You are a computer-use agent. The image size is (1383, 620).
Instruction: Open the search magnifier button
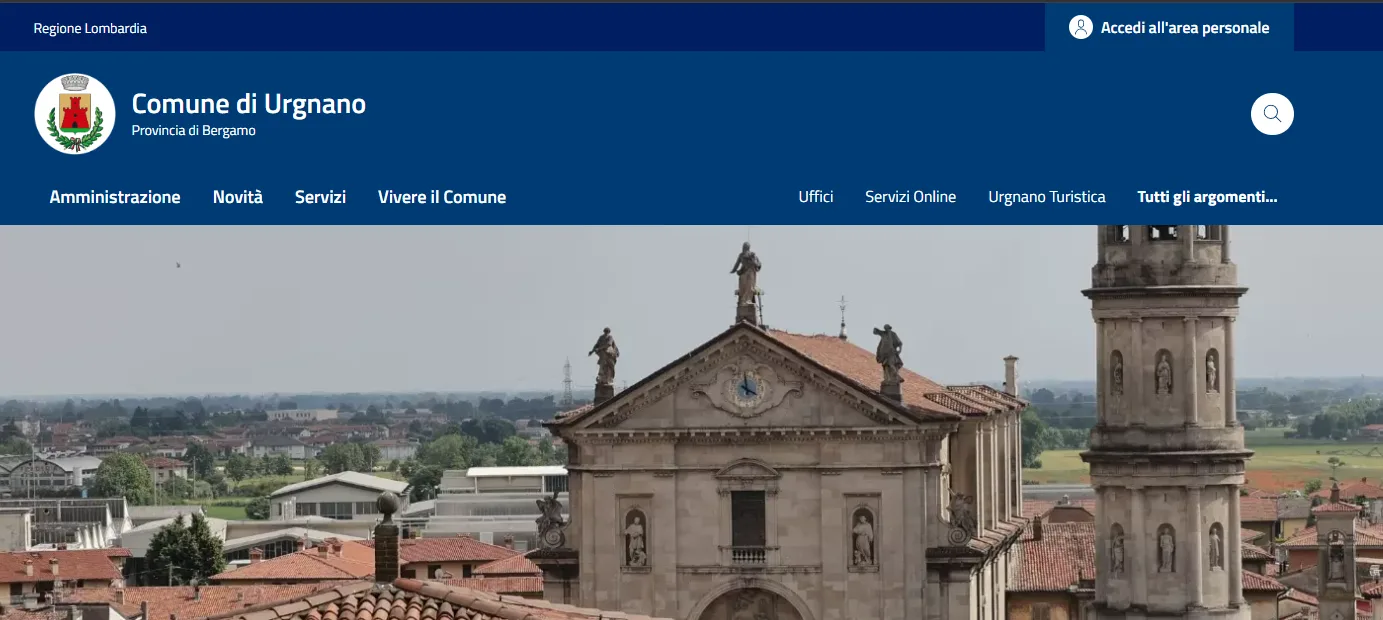1272,114
